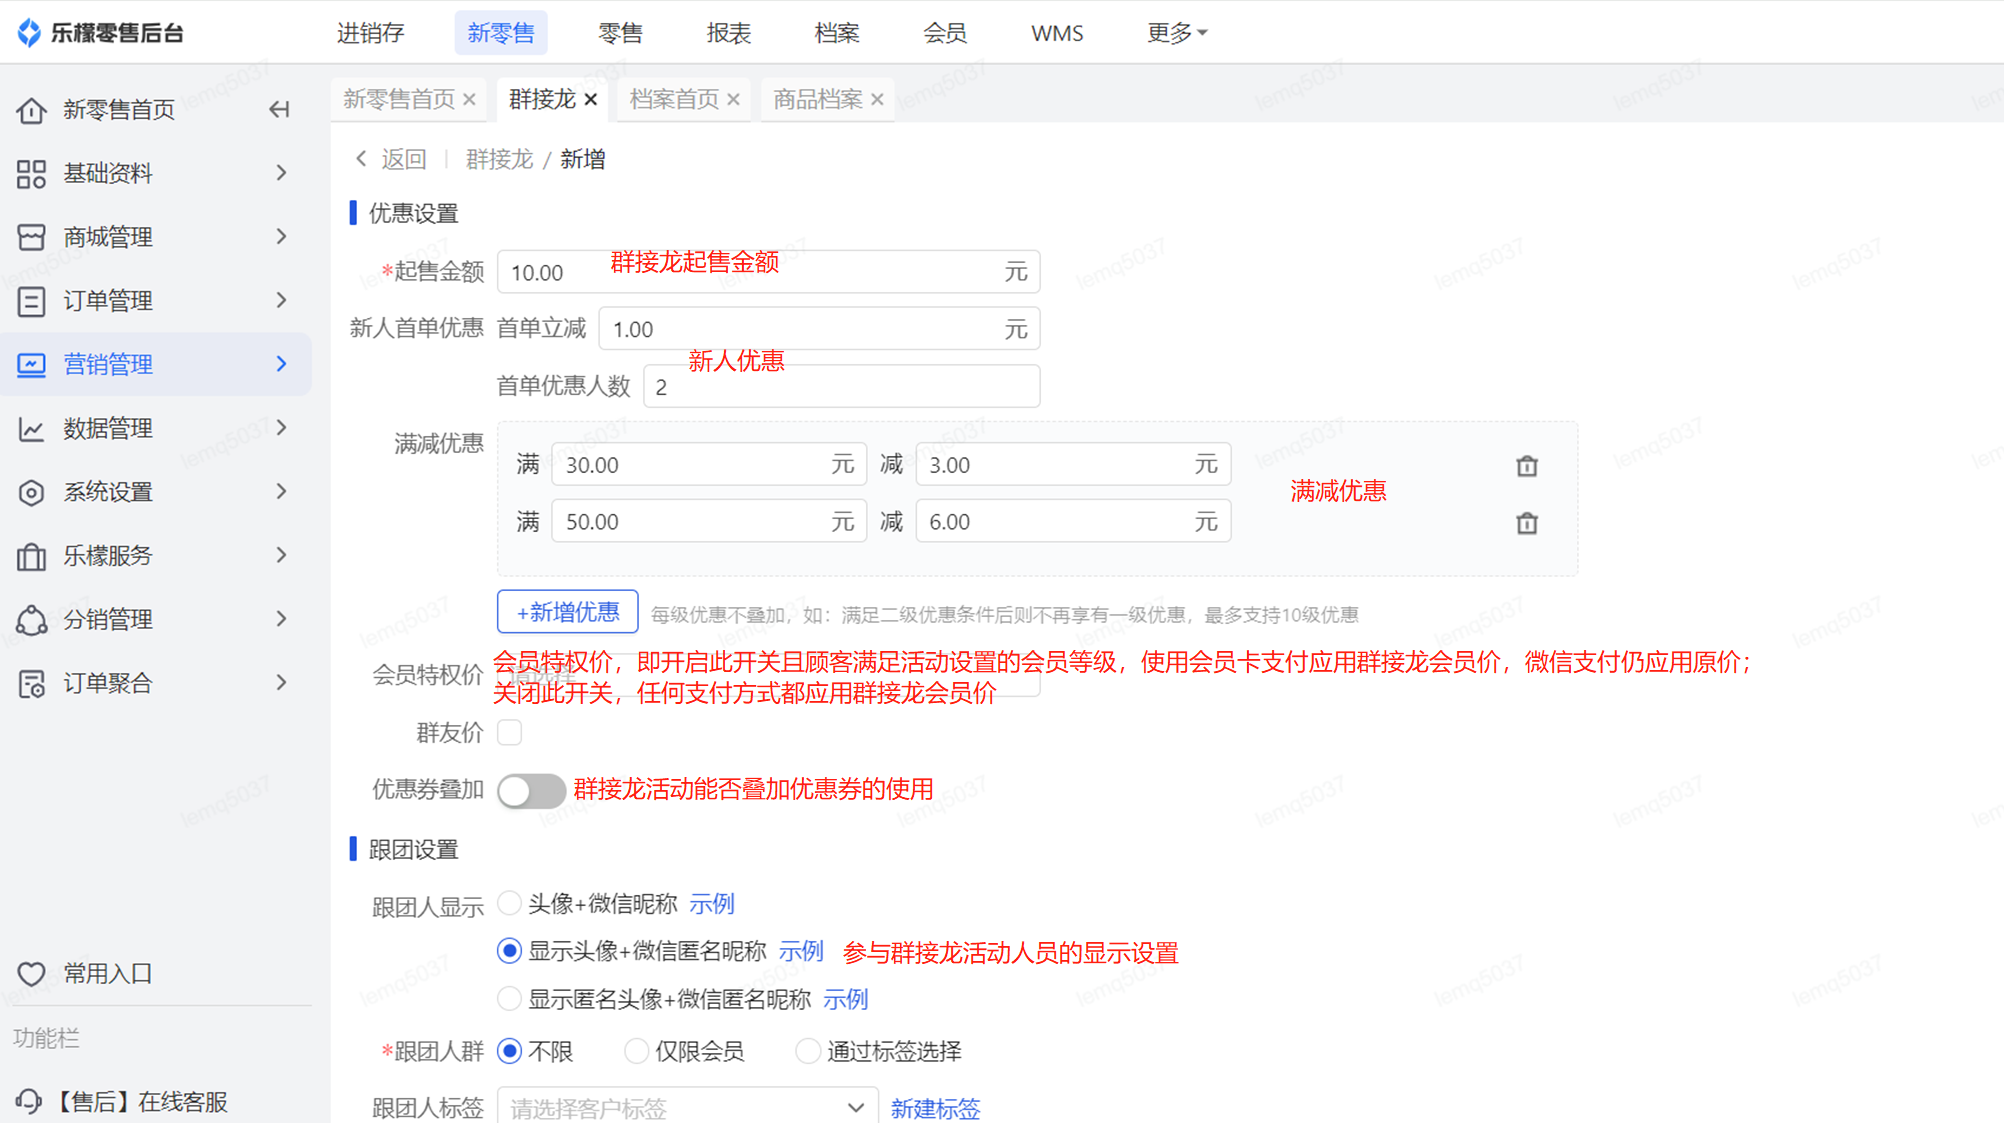Close the 商品档案 tab
2004x1131 pixels.
pyautogui.click(x=877, y=99)
